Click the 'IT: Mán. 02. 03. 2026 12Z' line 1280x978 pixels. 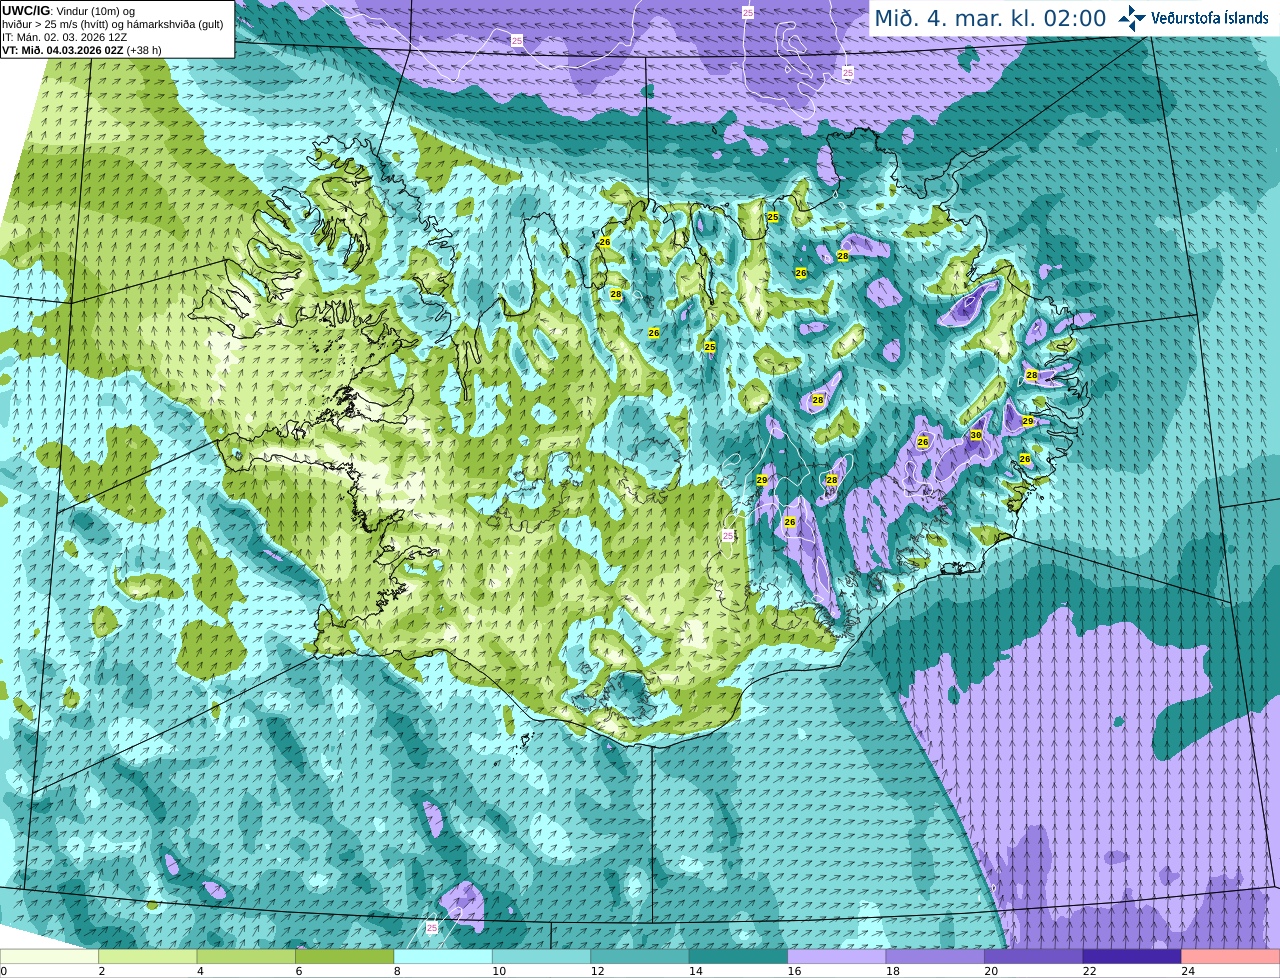(65, 37)
